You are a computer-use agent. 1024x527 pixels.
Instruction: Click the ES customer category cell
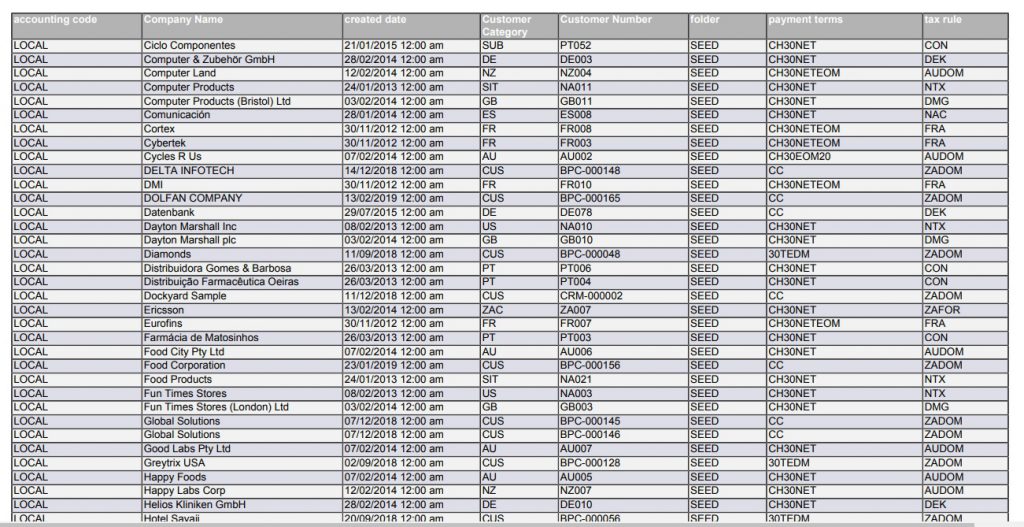tap(519, 115)
